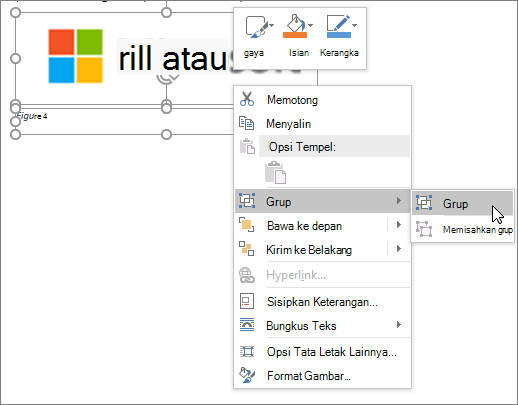Click the Menyalin copy icon
The image size is (518, 405).
tap(246, 123)
